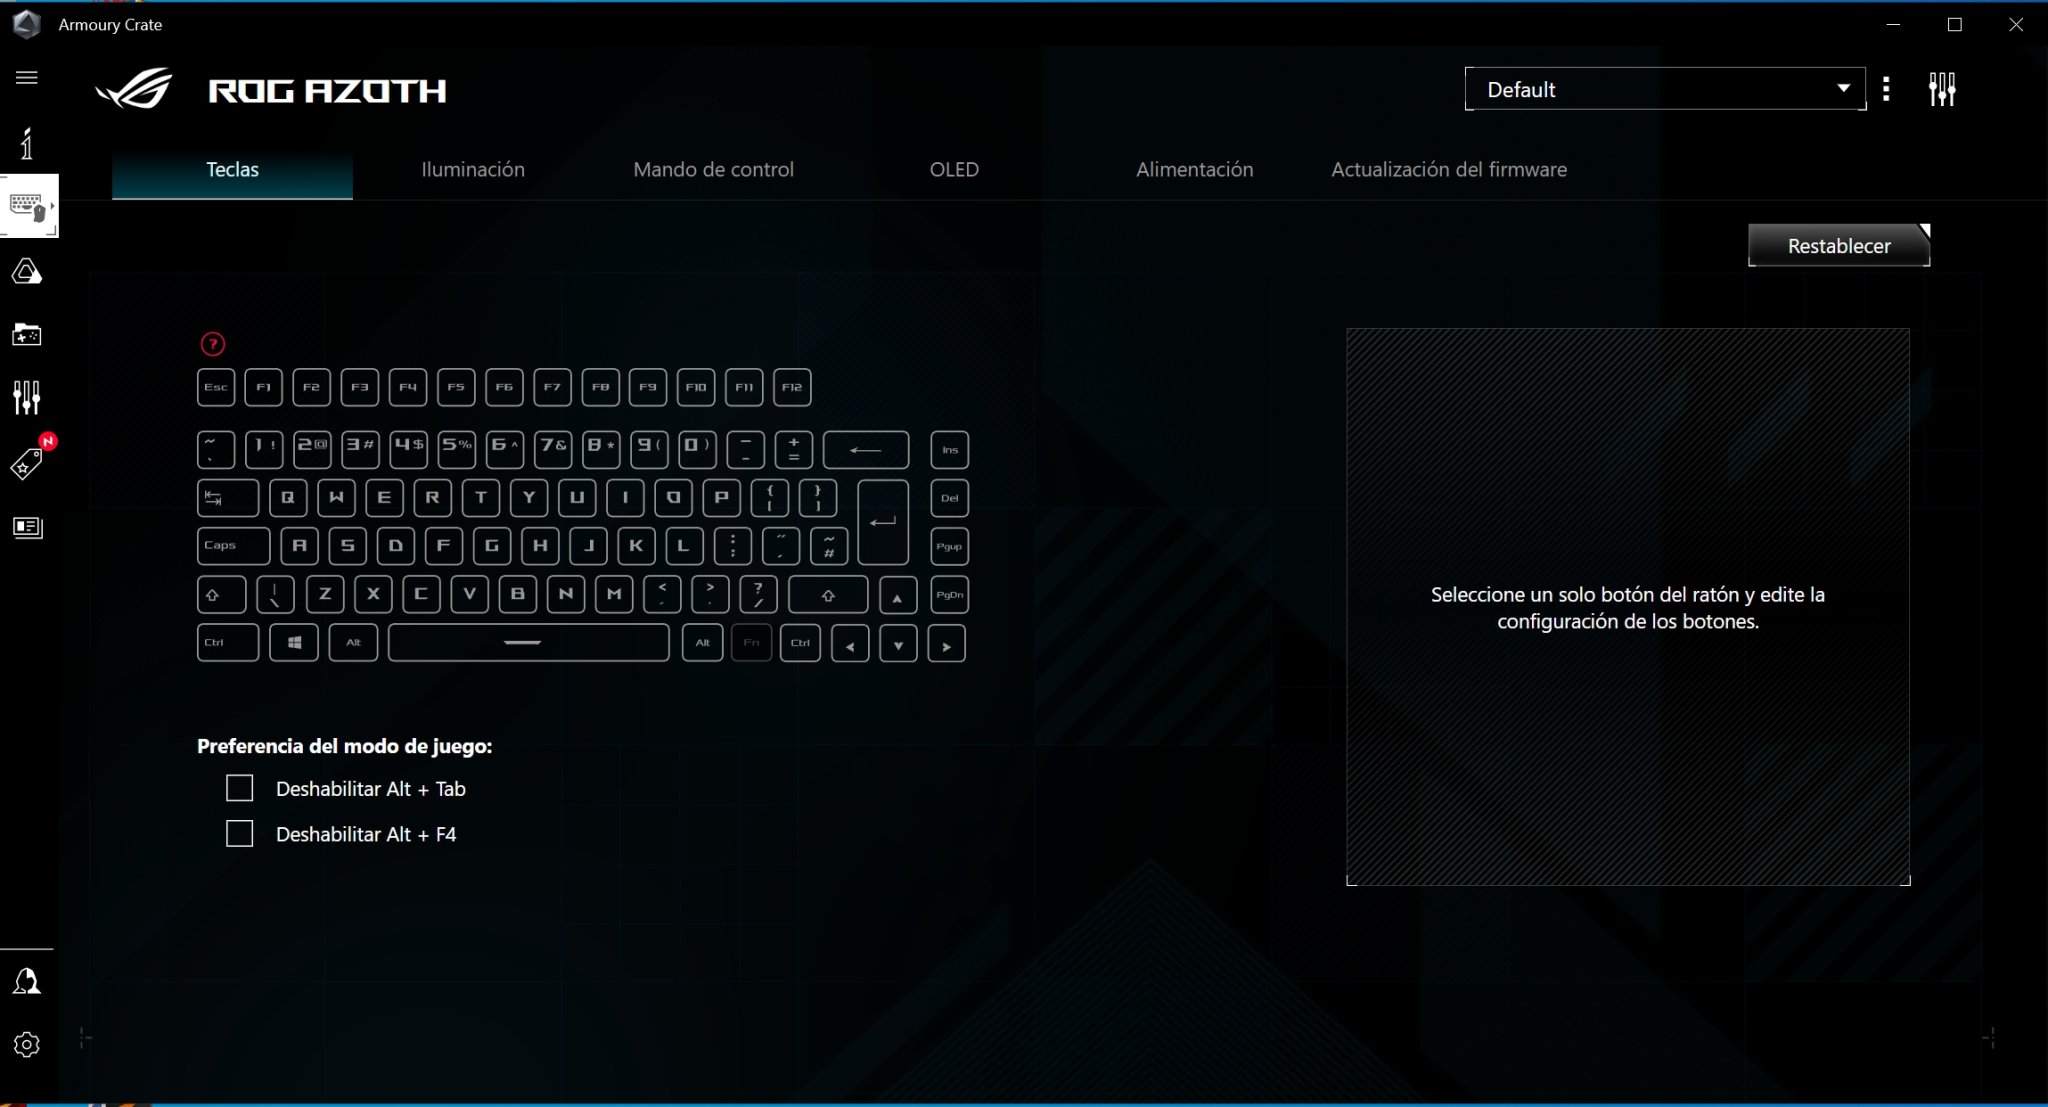Screen dimensions: 2048x1107
Task: Click Preferencia del modo de juego label
Action: [344, 746]
